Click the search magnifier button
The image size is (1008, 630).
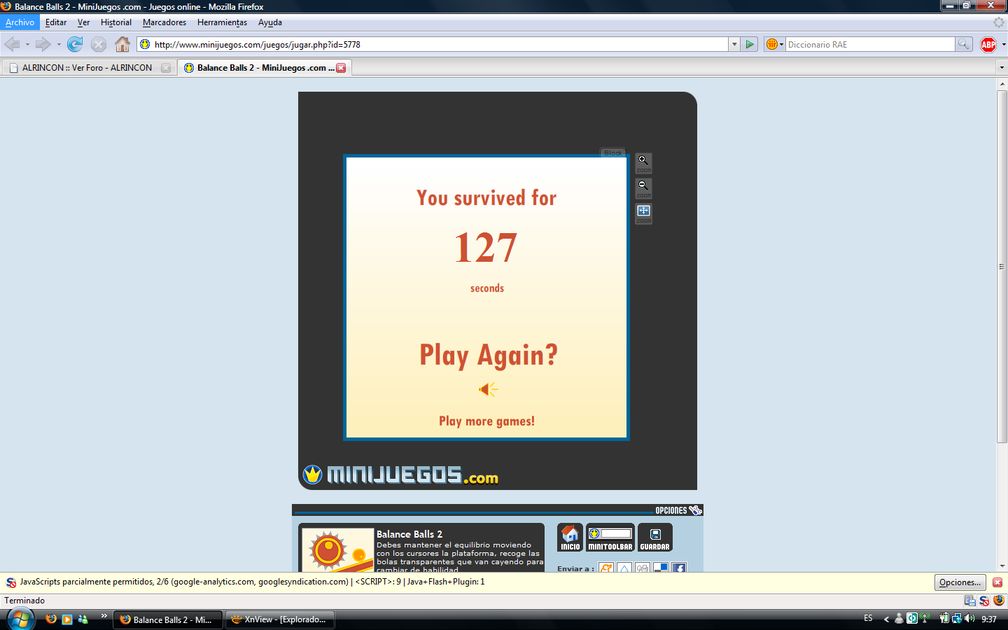[x=963, y=44]
